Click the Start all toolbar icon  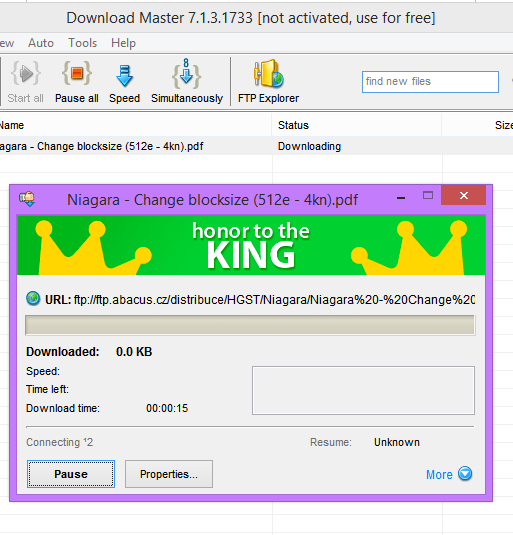point(26,73)
